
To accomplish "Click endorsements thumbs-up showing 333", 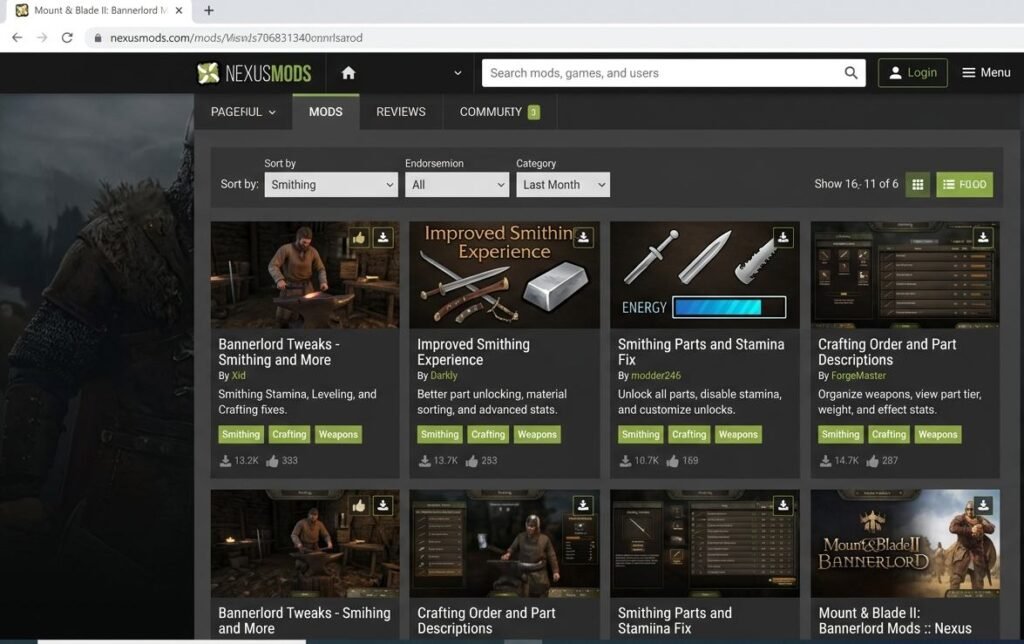I will (x=272, y=461).
